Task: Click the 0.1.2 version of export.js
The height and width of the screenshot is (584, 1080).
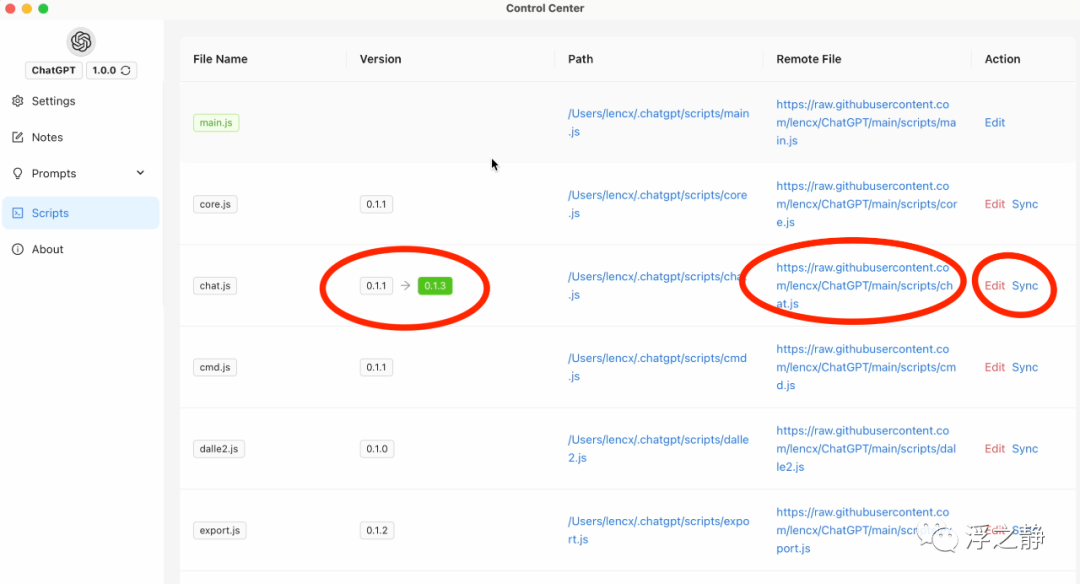Action: click(x=377, y=530)
